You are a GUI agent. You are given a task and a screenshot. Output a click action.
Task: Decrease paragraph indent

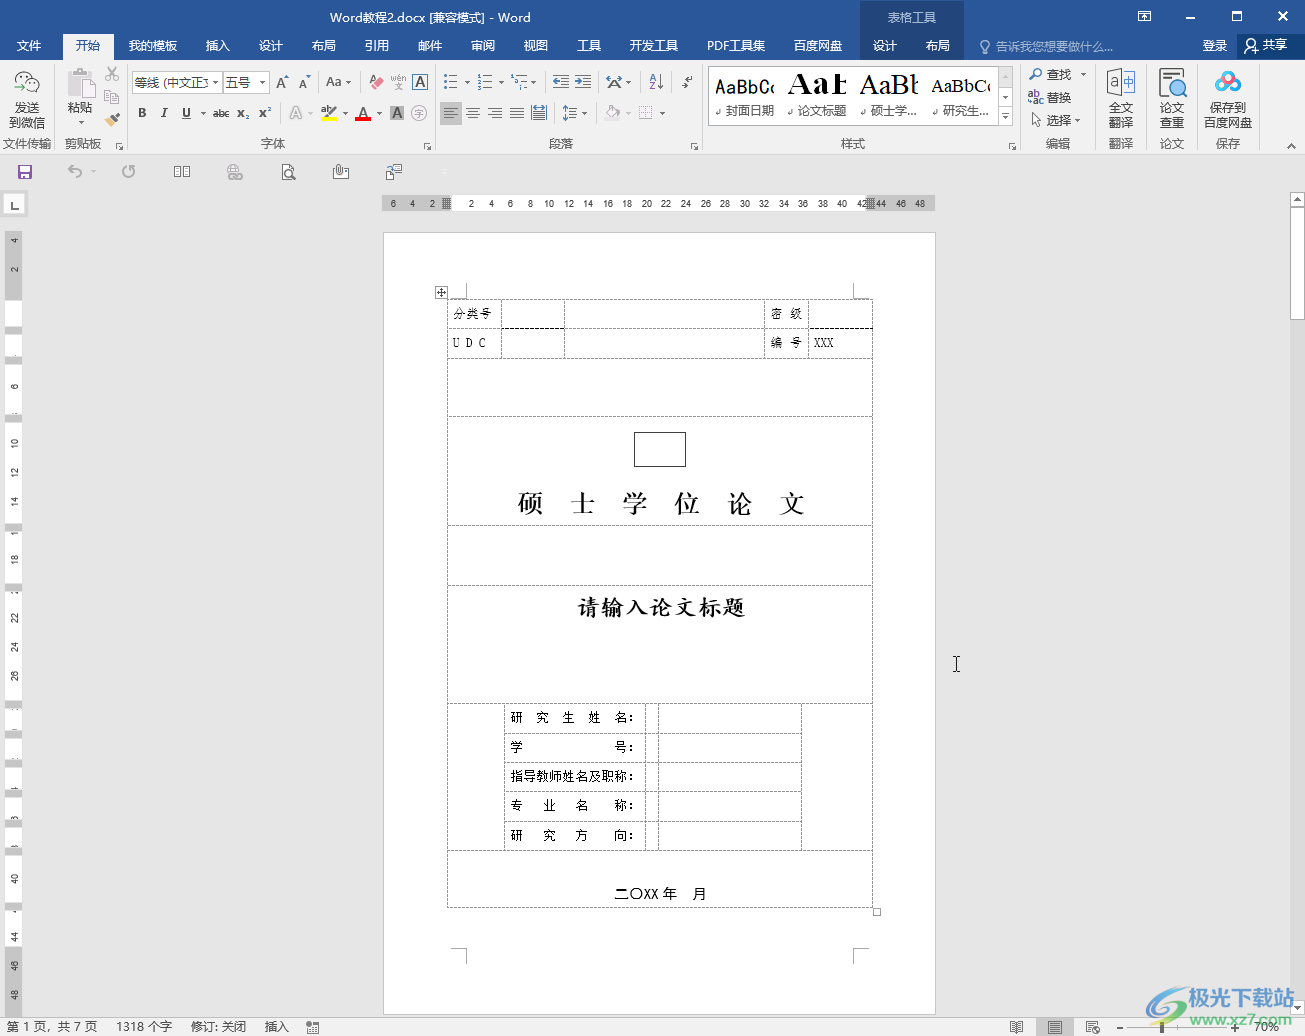pyautogui.click(x=561, y=82)
